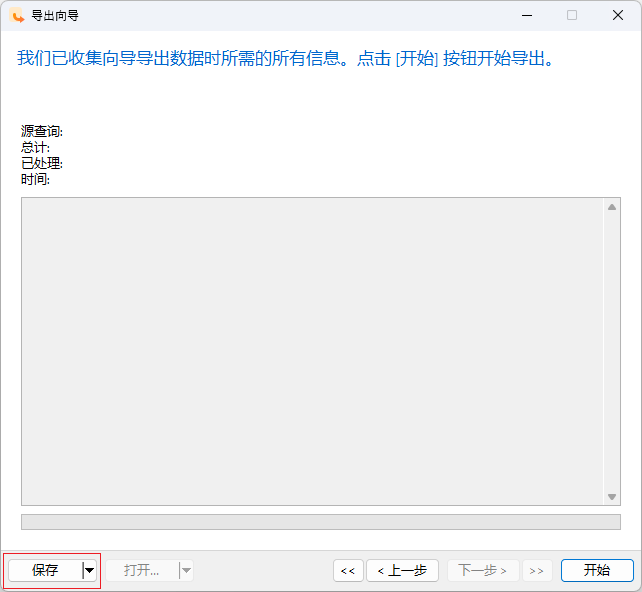This screenshot has height=592, width=642.
Task: Minimize the 导出向导 window
Action: 527,16
